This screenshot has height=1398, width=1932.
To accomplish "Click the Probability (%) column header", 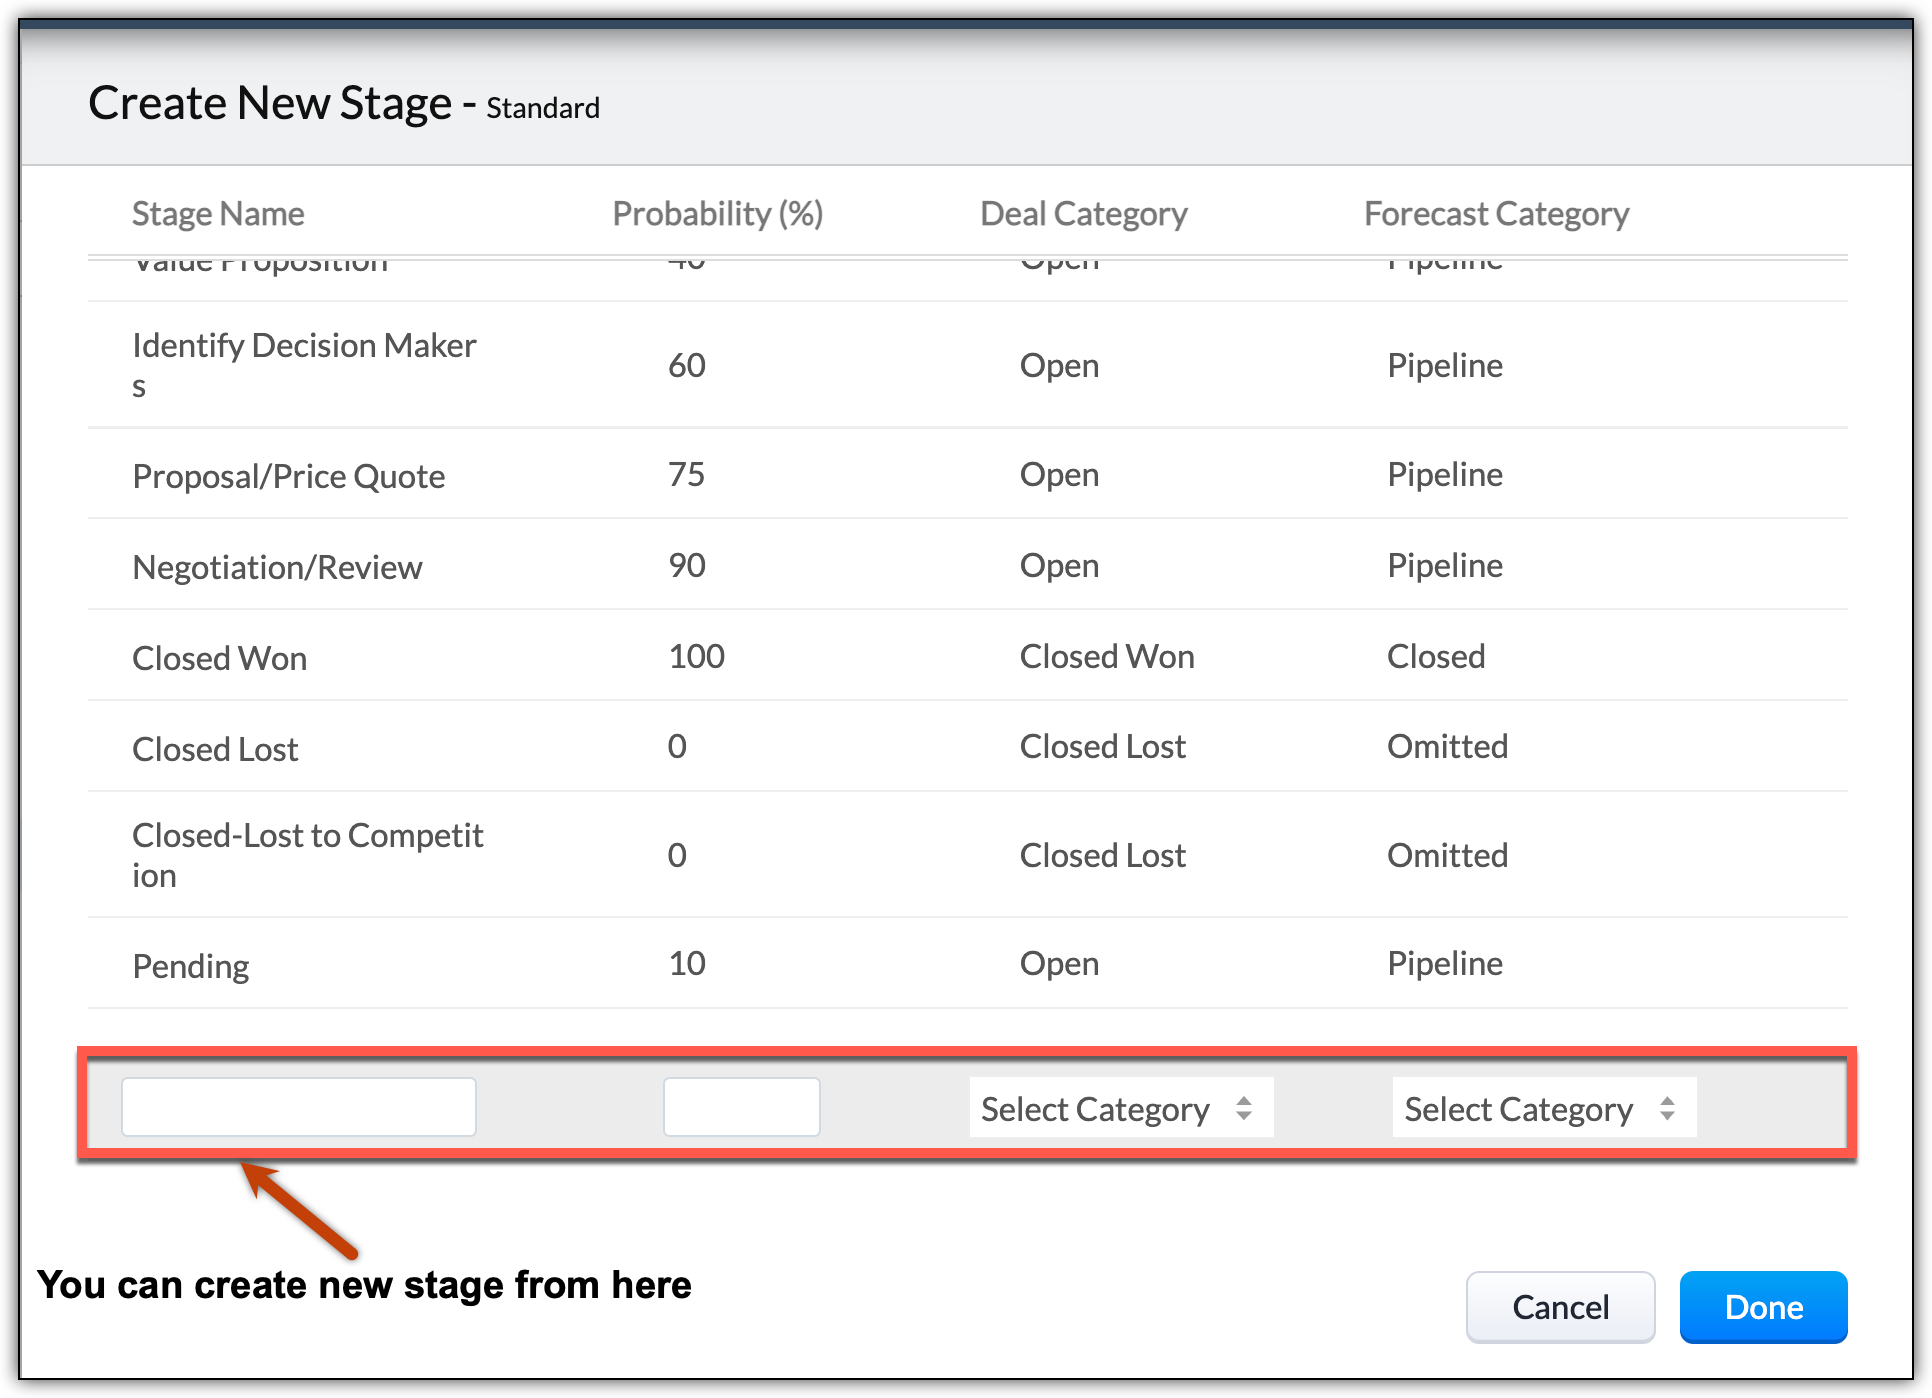I will tap(717, 213).
